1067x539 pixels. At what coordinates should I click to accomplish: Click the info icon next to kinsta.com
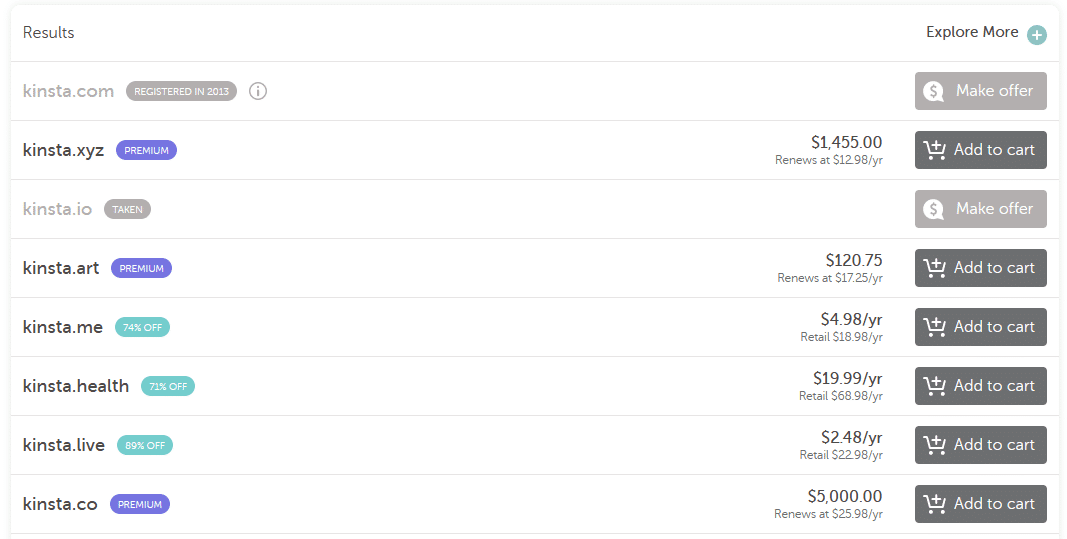(x=258, y=91)
